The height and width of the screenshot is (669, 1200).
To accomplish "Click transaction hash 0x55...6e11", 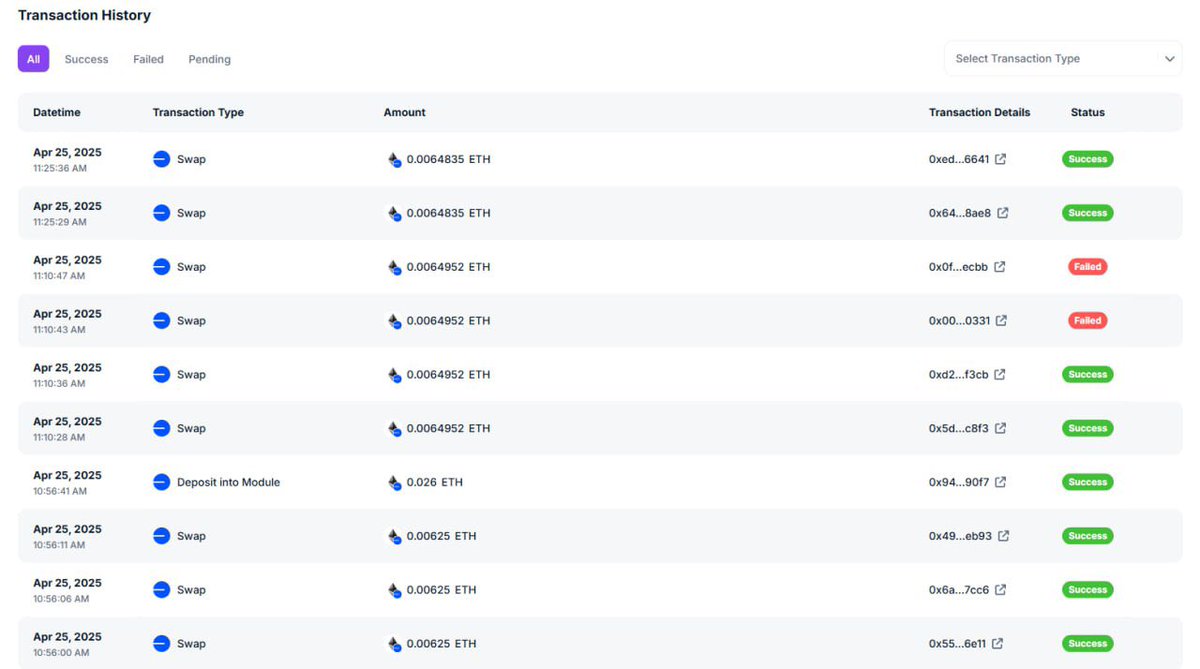I will click(957, 644).
